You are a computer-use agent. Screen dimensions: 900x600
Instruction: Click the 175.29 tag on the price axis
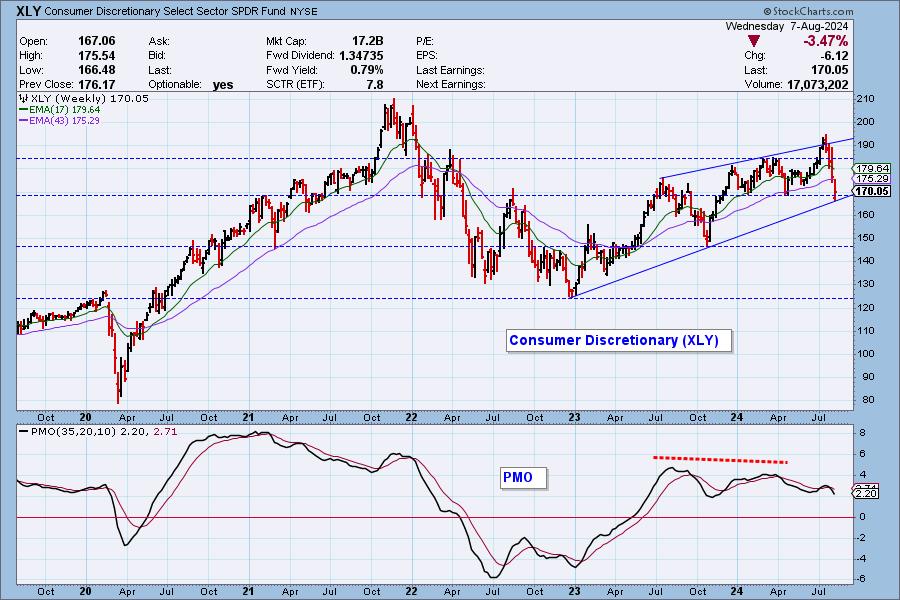pos(872,179)
